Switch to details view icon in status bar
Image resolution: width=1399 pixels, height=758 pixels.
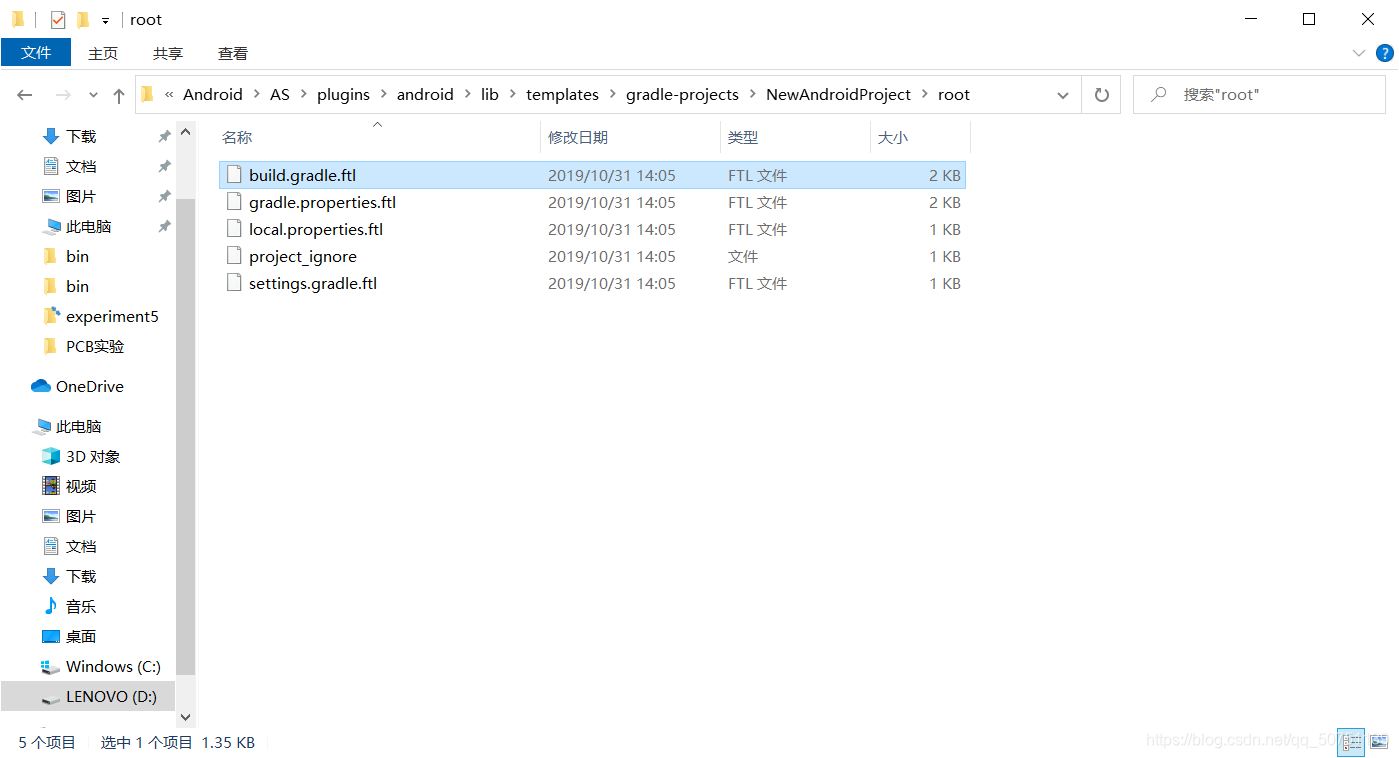pos(1352,742)
